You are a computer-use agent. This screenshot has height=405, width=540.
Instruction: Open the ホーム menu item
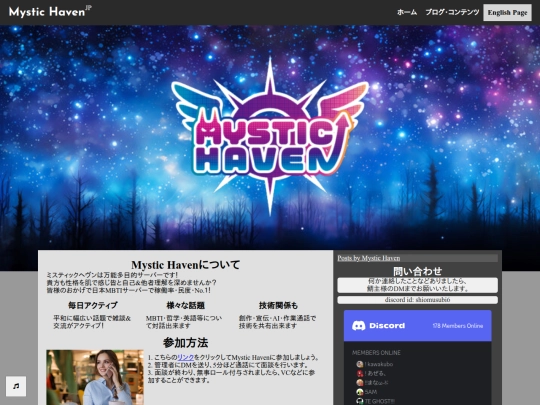click(x=407, y=12)
